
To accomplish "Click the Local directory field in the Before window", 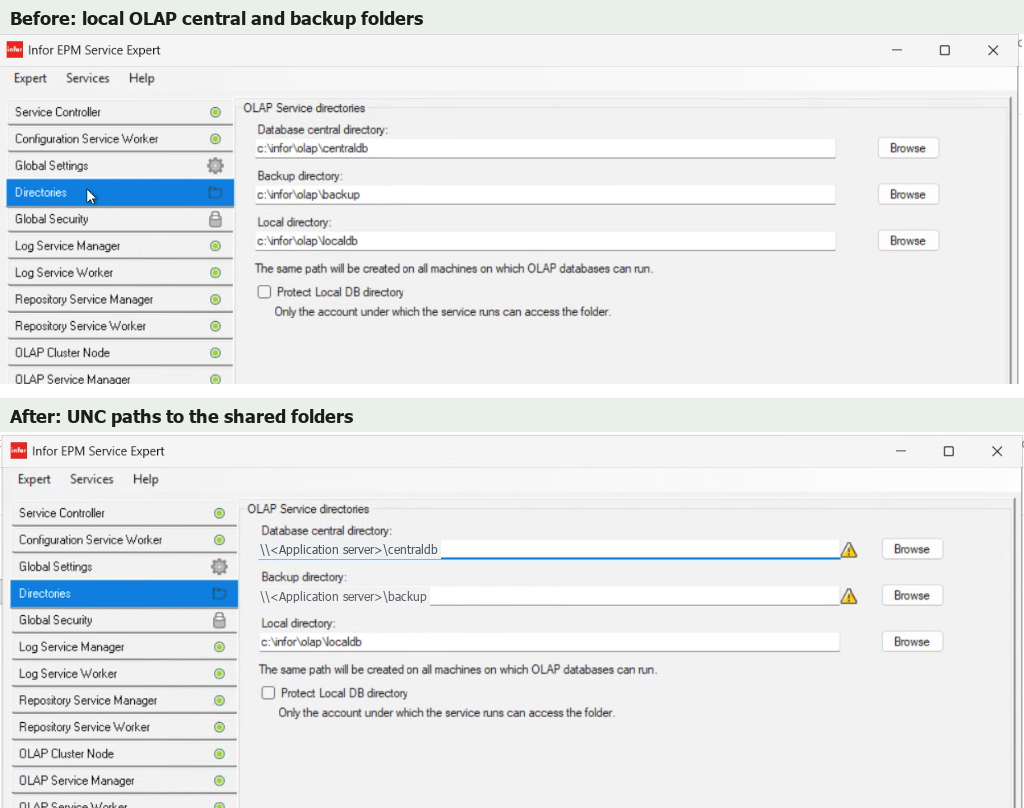I will click(545, 241).
